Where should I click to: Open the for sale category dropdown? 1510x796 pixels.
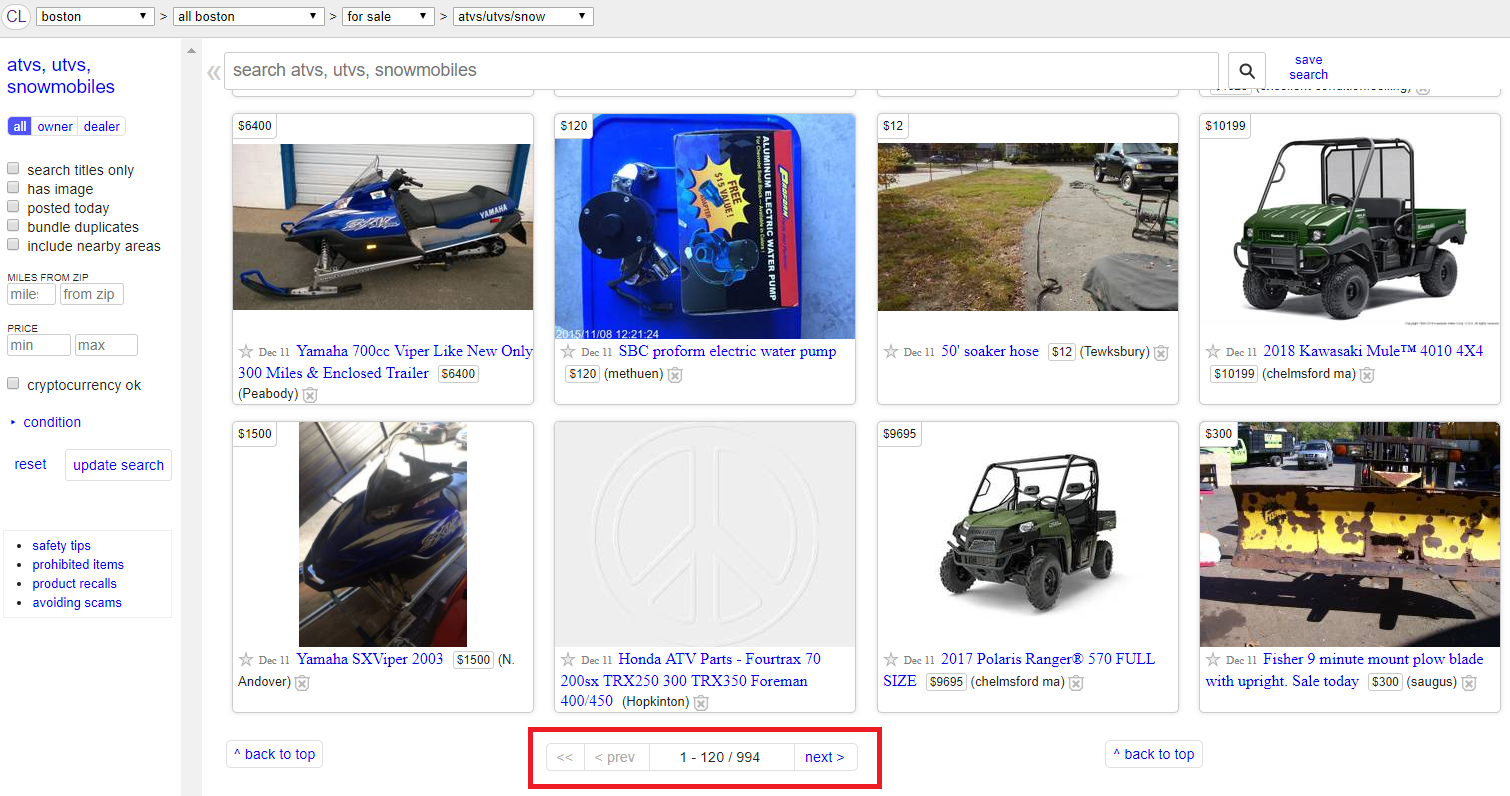tap(388, 17)
